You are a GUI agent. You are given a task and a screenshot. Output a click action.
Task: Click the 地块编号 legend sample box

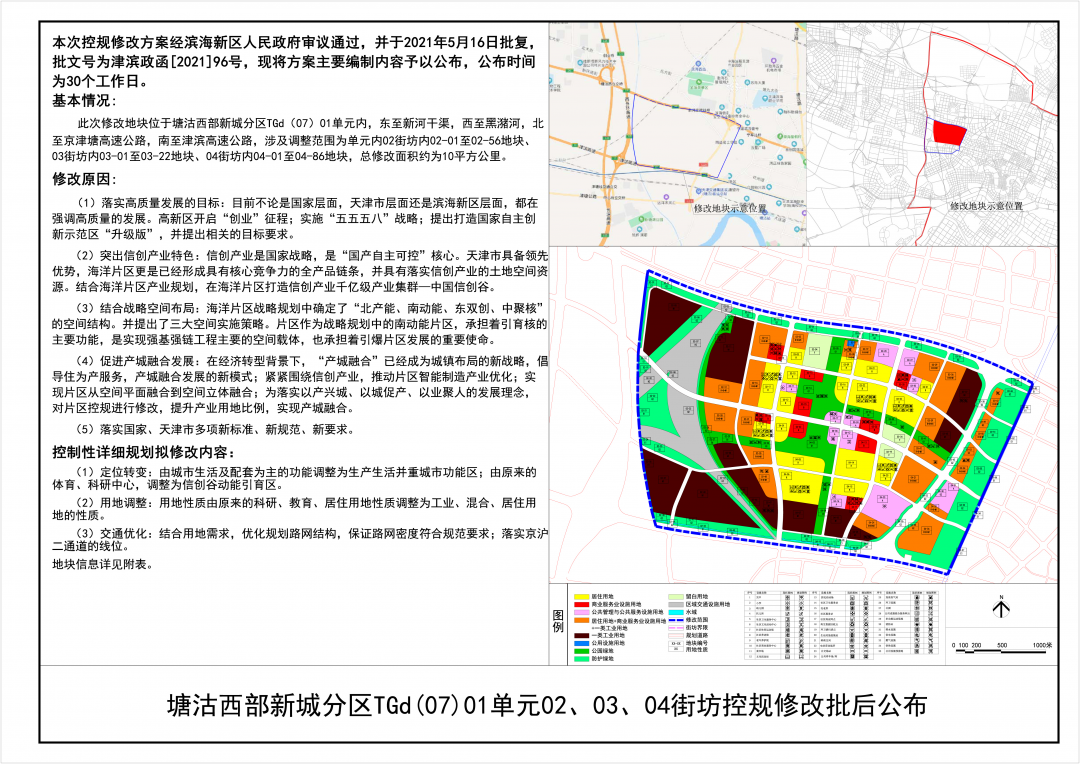pos(676,643)
